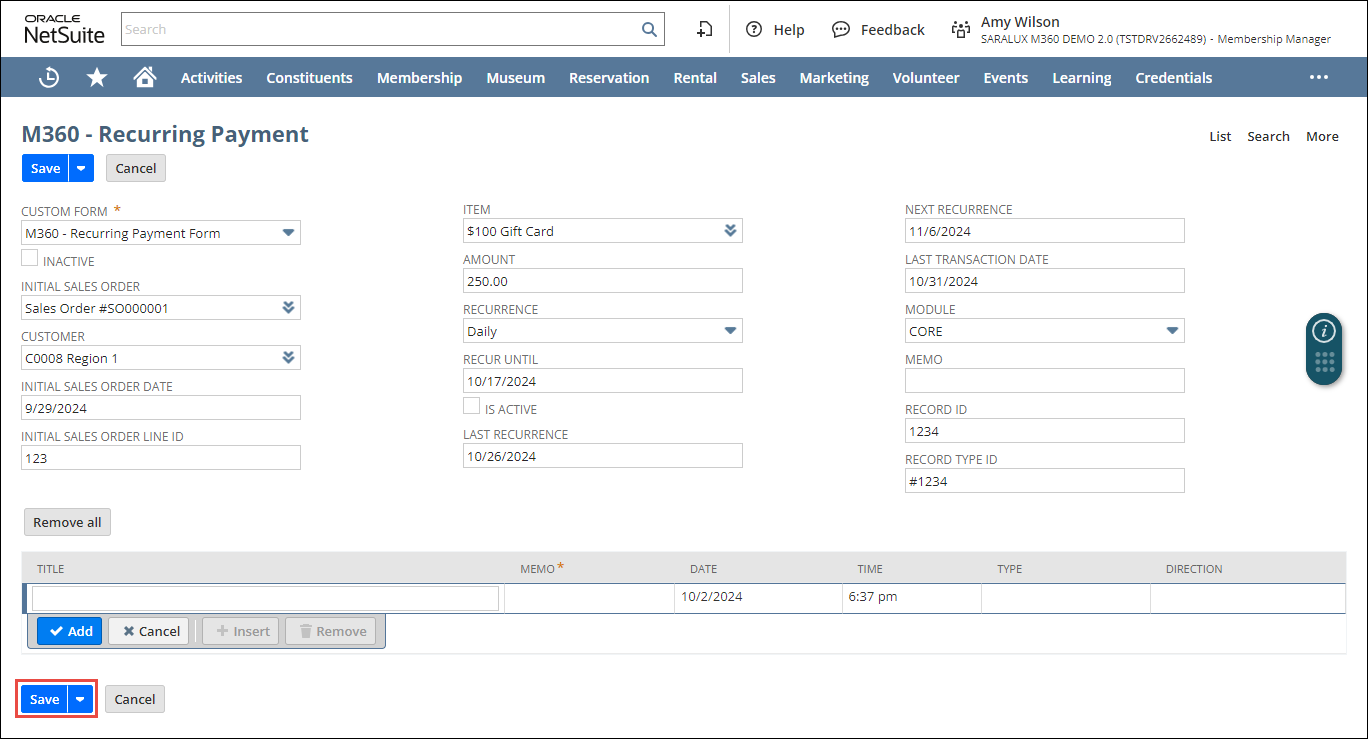Open the bottom Save button dropdown arrow
Viewport: 1368px width, 739px height.
pyautogui.click(x=81, y=699)
